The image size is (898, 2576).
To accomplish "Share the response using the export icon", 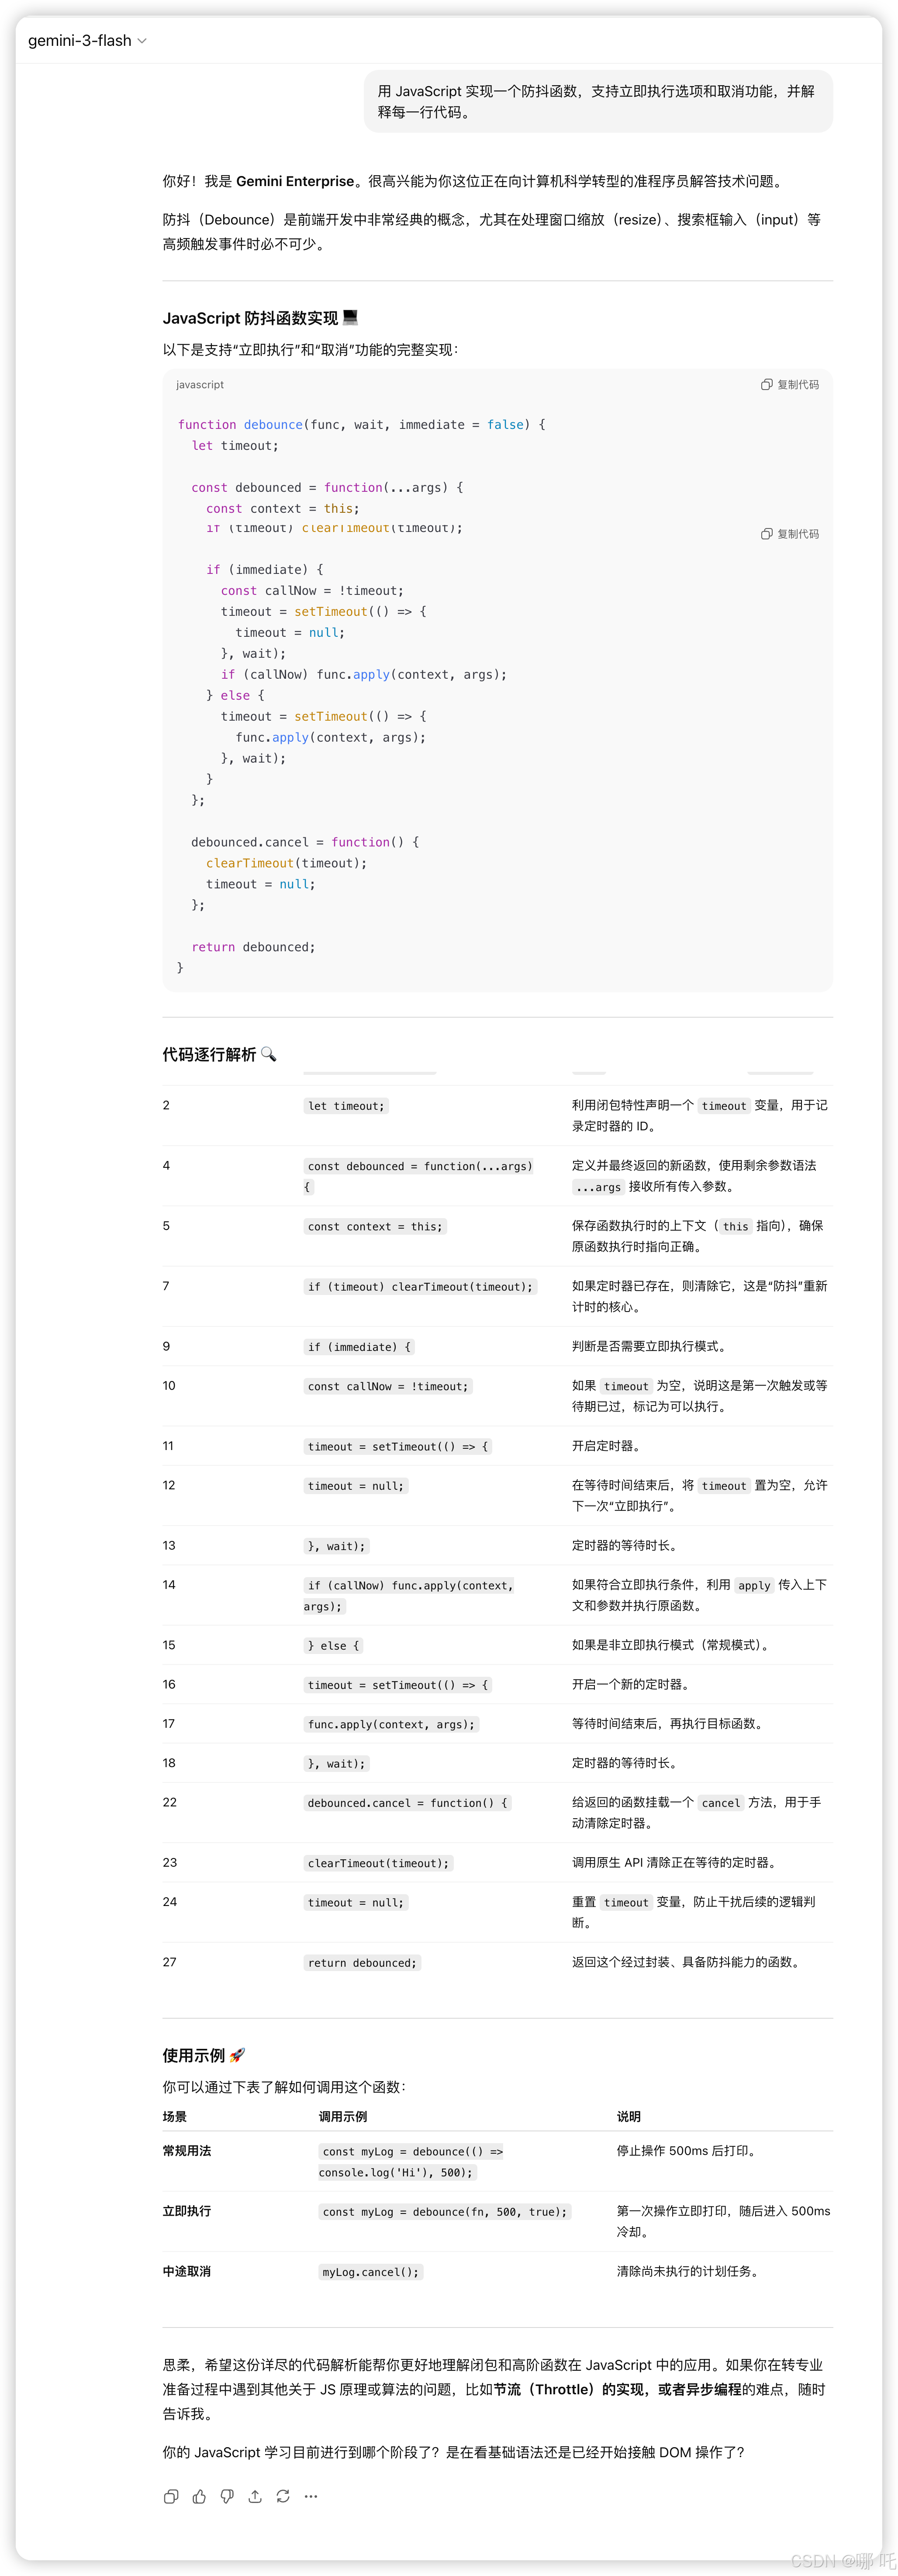I will pos(255,2497).
